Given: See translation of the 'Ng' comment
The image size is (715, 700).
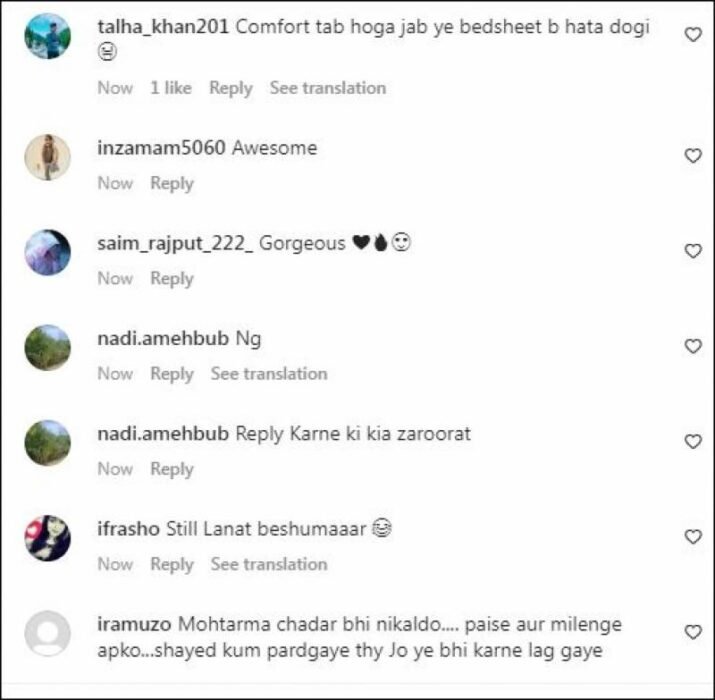Looking at the screenshot, I should 269,374.
